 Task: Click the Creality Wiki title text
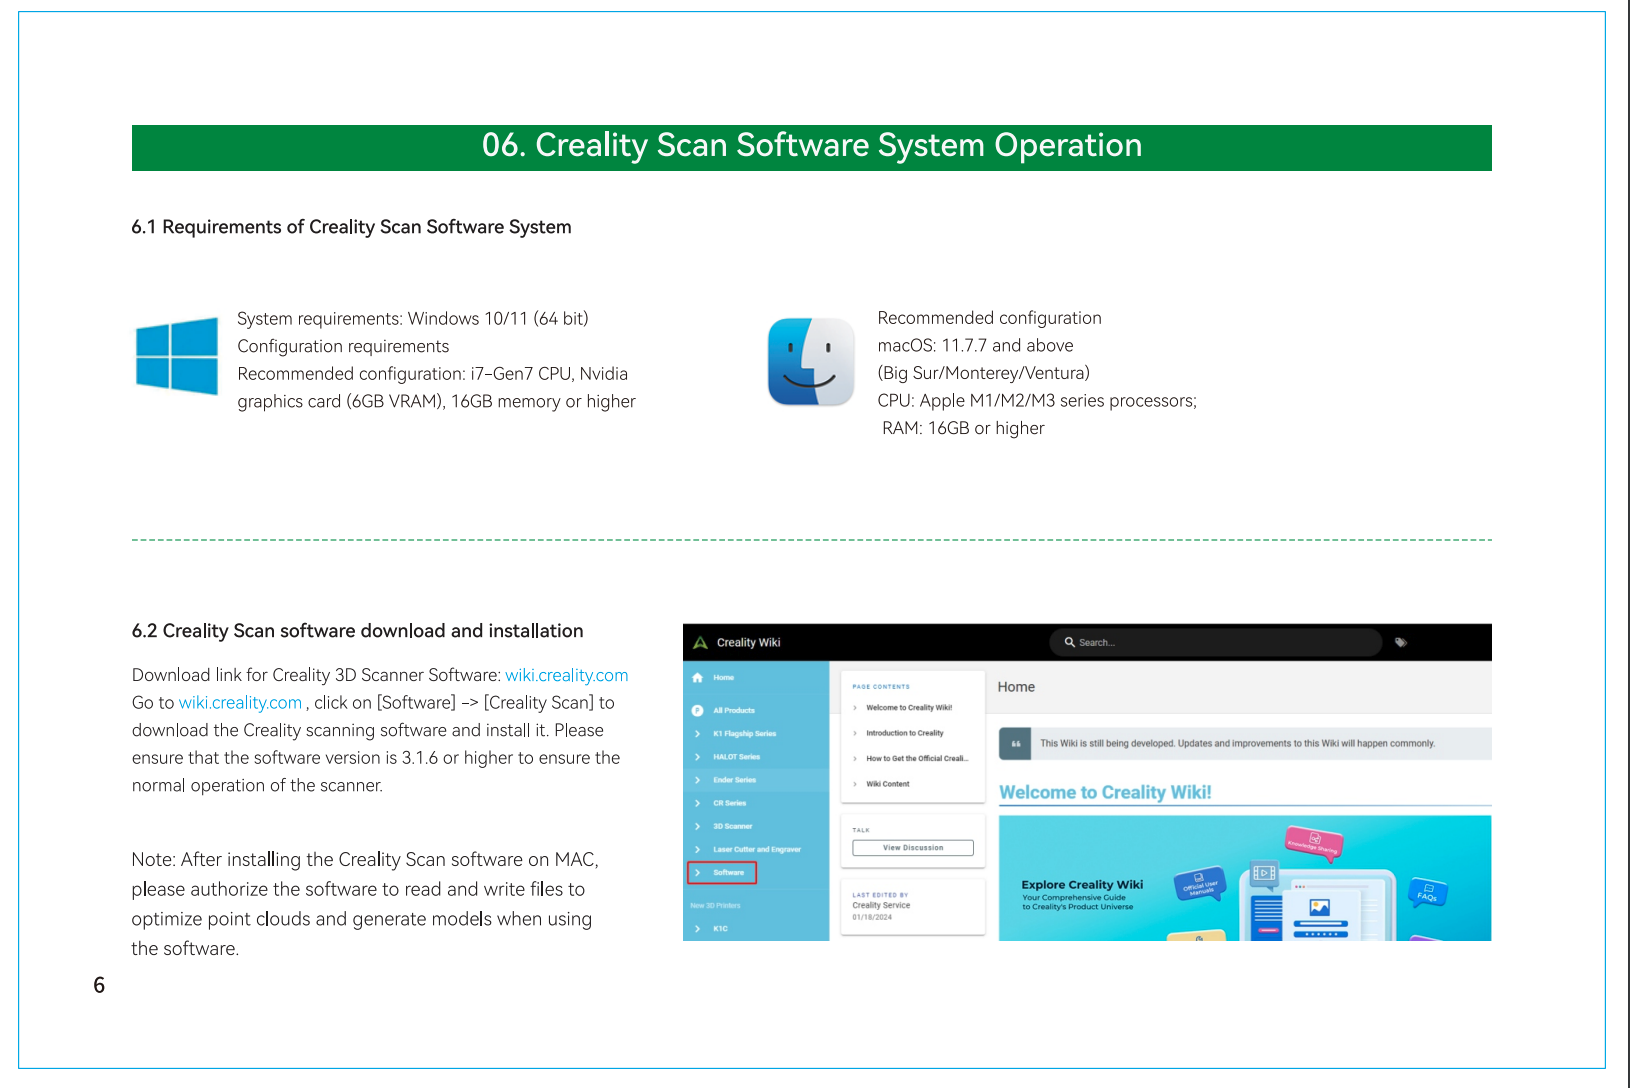tap(748, 643)
